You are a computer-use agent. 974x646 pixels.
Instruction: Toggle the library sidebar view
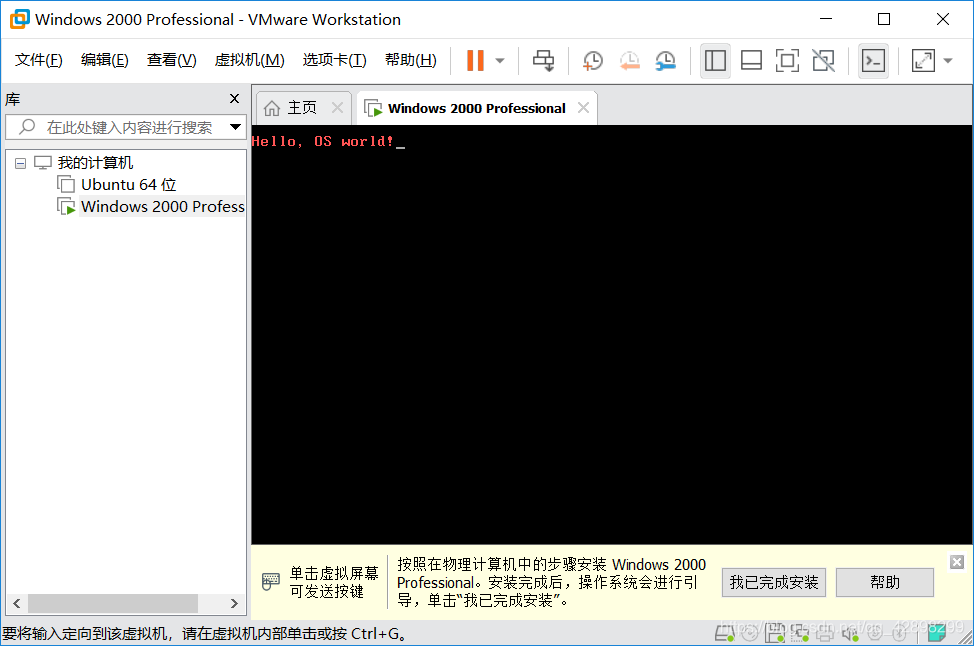click(715, 60)
